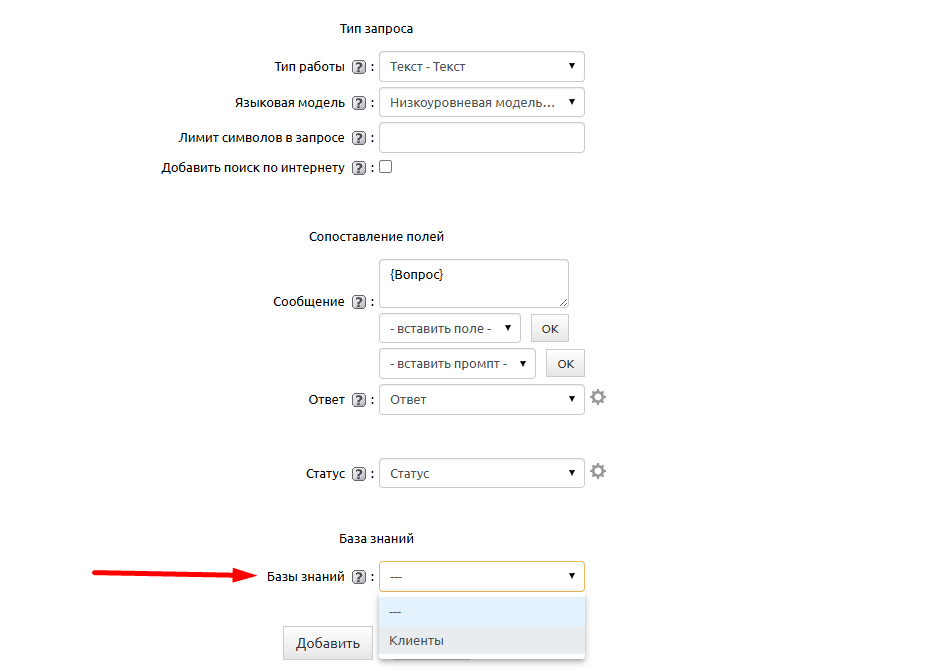
Task: Click help icon for Добавить поиск по интернету
Action: point(360,168)
